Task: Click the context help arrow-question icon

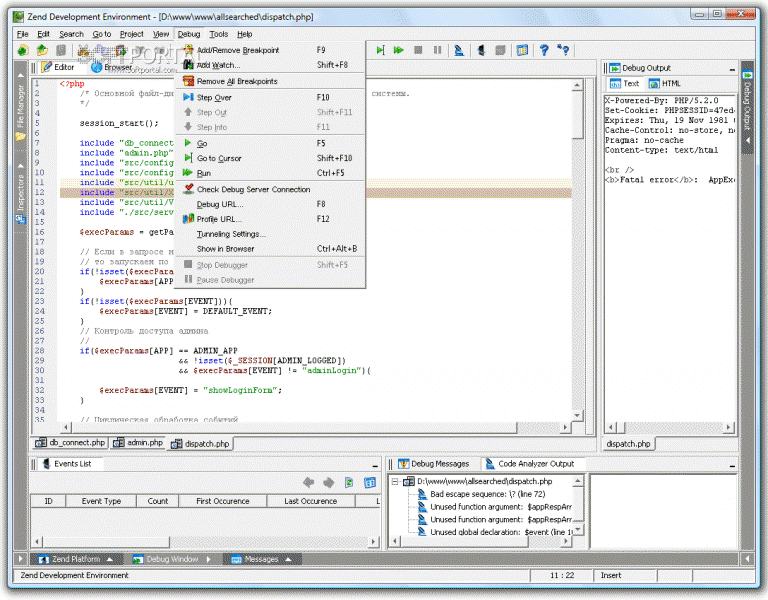Action: (563, 50)
